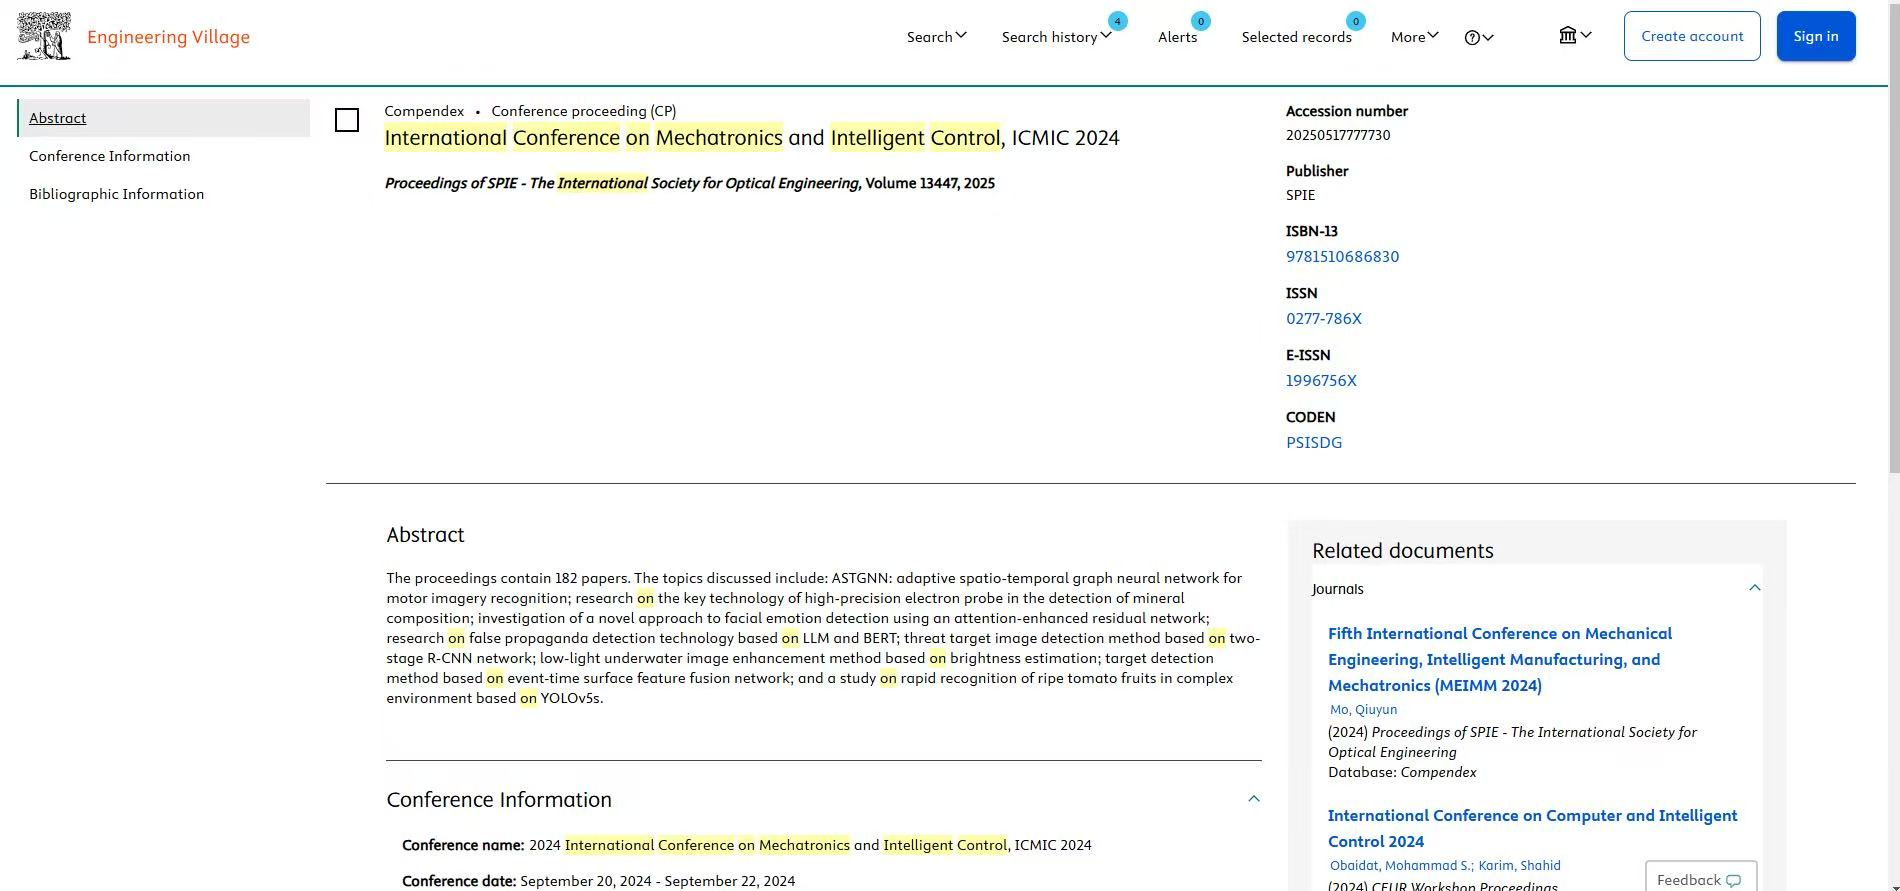Open the MEIMM 2024 related document
This screenshot has height=891, width=1900.
1500,659
